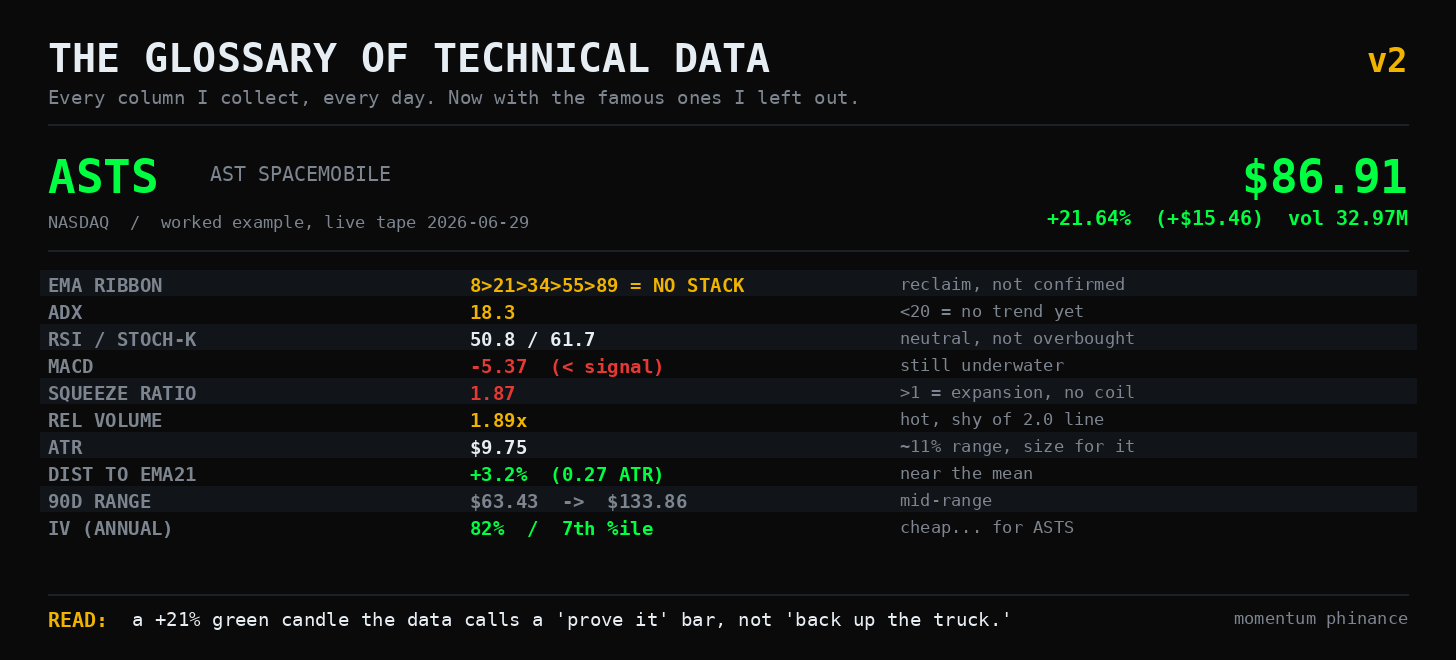Click the '8>21>34>55>89 = NO STACK' value

[x=607, y=286]
